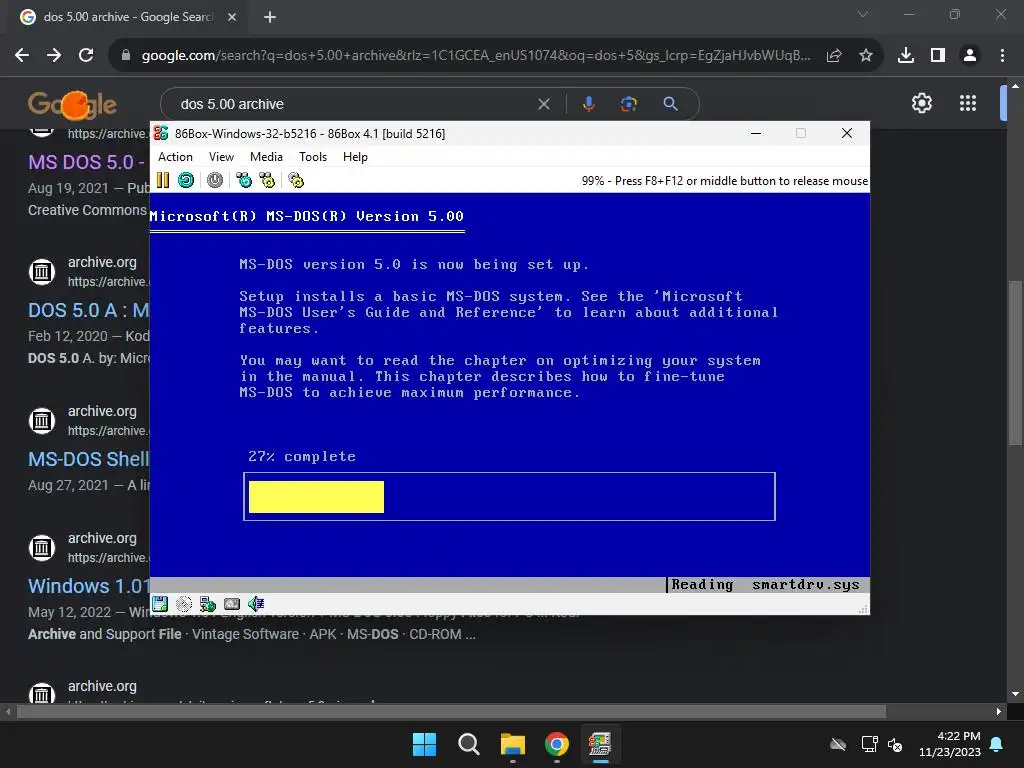Open the Chrome tab search chevron
This screenshot has height=768, width=1024.
863,14
